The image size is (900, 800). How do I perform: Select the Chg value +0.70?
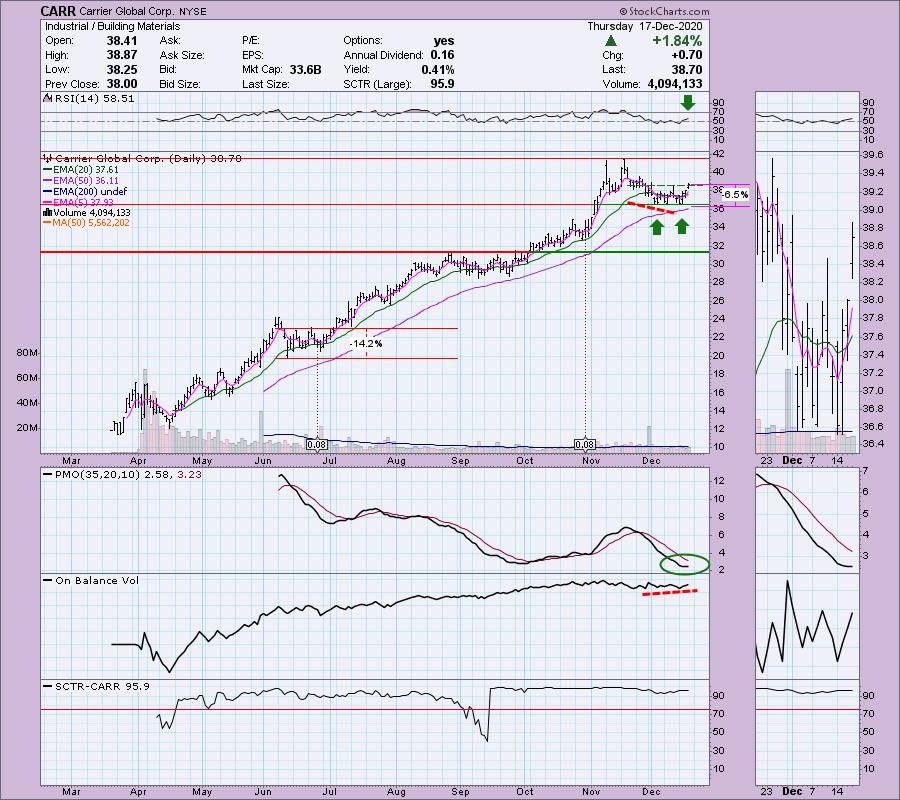click(x=686, y=55)
